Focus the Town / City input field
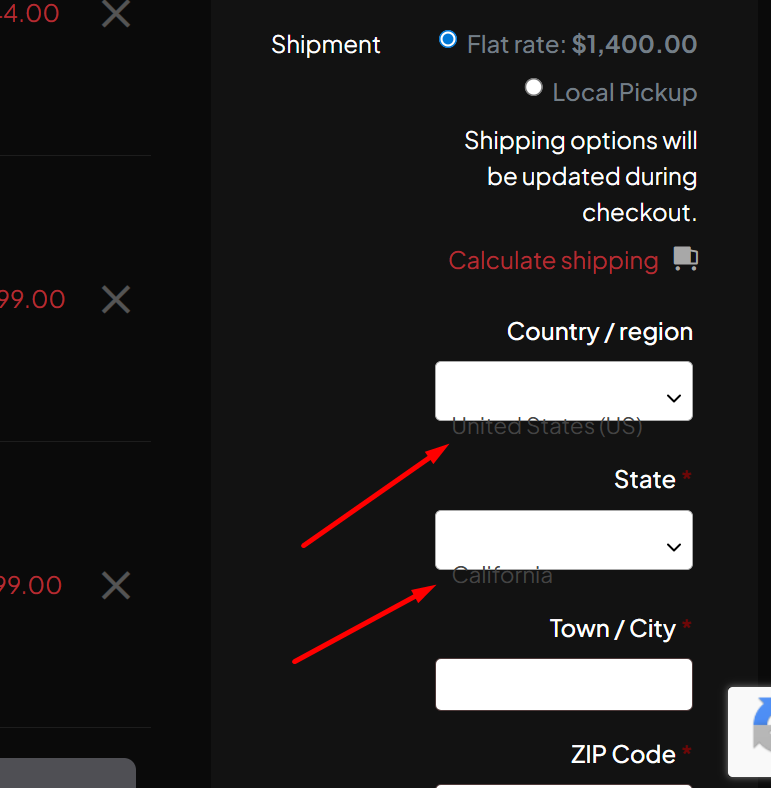 point(563,684)
